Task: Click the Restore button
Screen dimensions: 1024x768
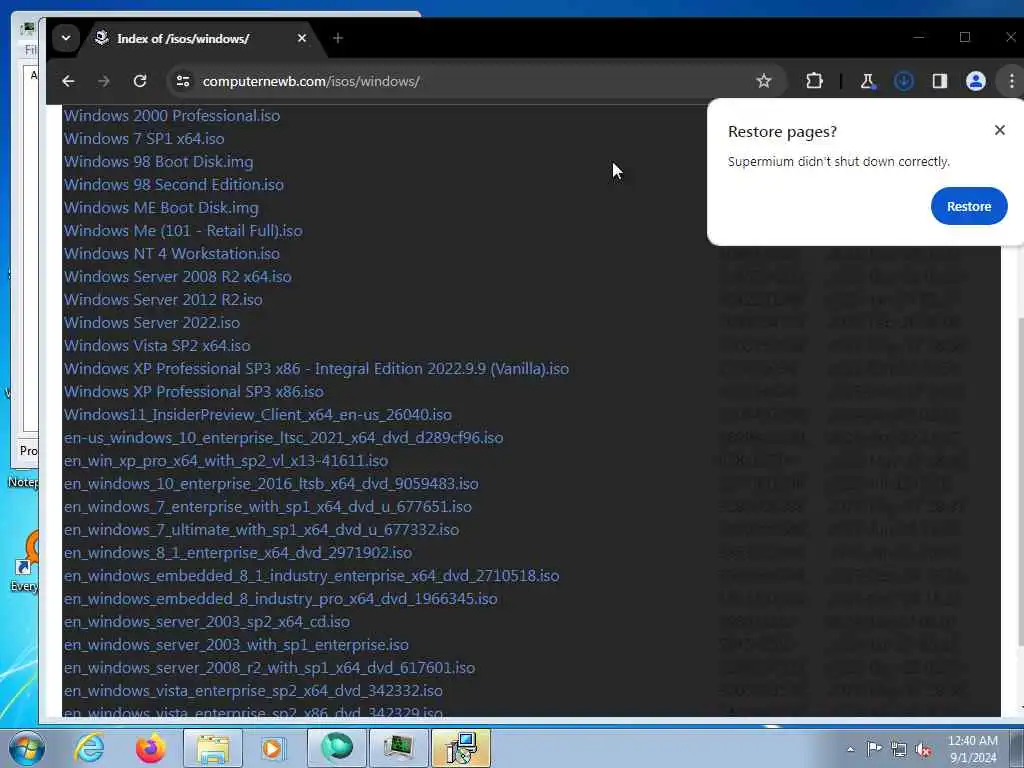Action: 968,206
